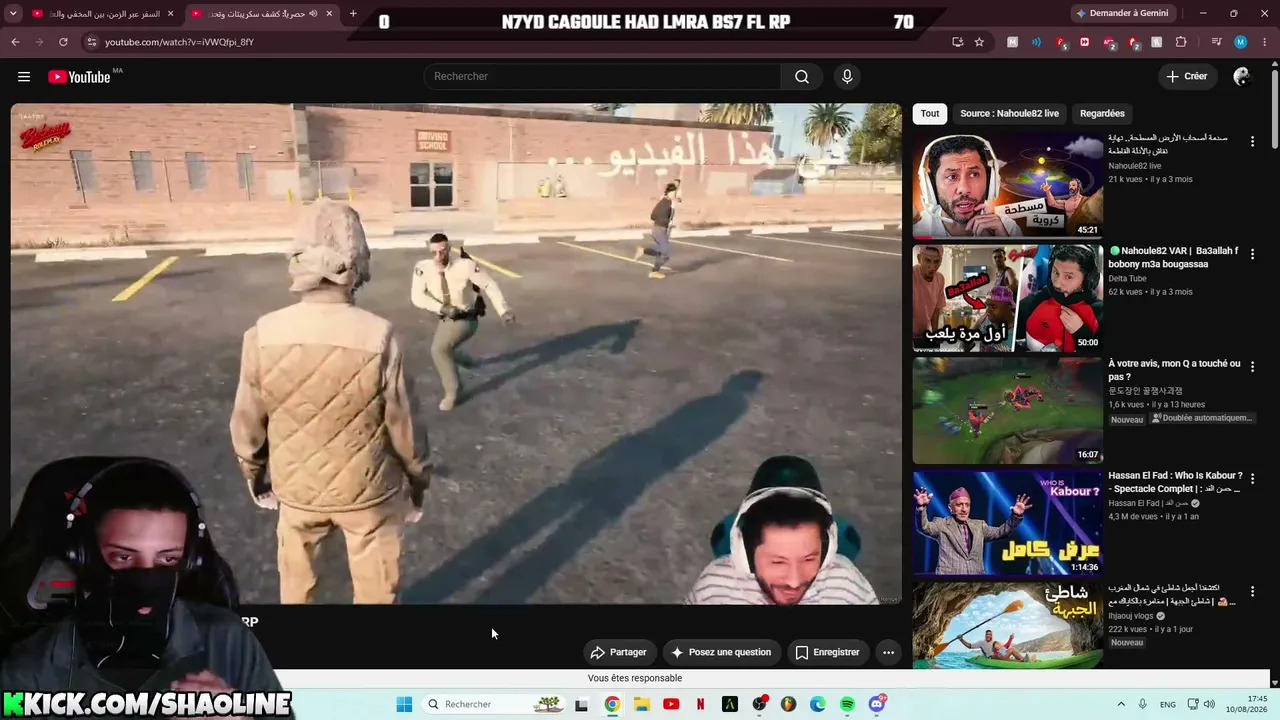The height and width of the screenshot is (720, 1280).
Task: Select the Regardées filter chip
Action: (x=1102, y=113)
